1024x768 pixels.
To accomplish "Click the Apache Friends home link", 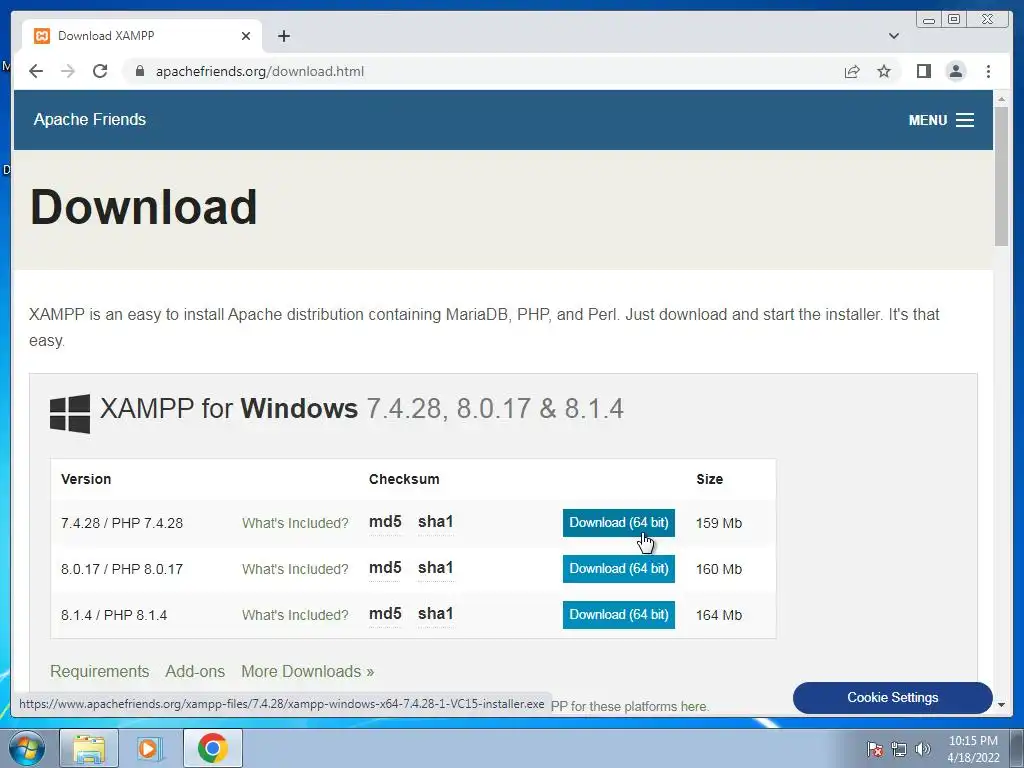I will (x=90, y=120).
